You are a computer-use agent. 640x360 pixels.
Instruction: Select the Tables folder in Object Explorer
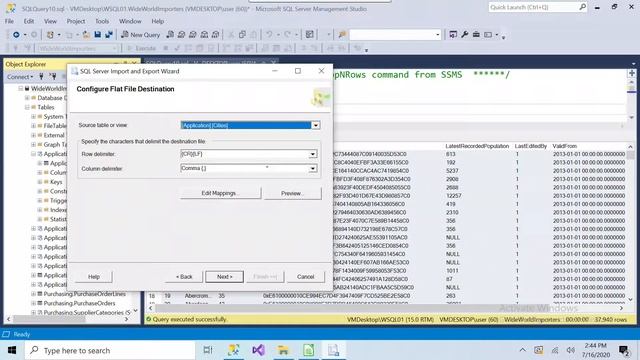(45, 107)
